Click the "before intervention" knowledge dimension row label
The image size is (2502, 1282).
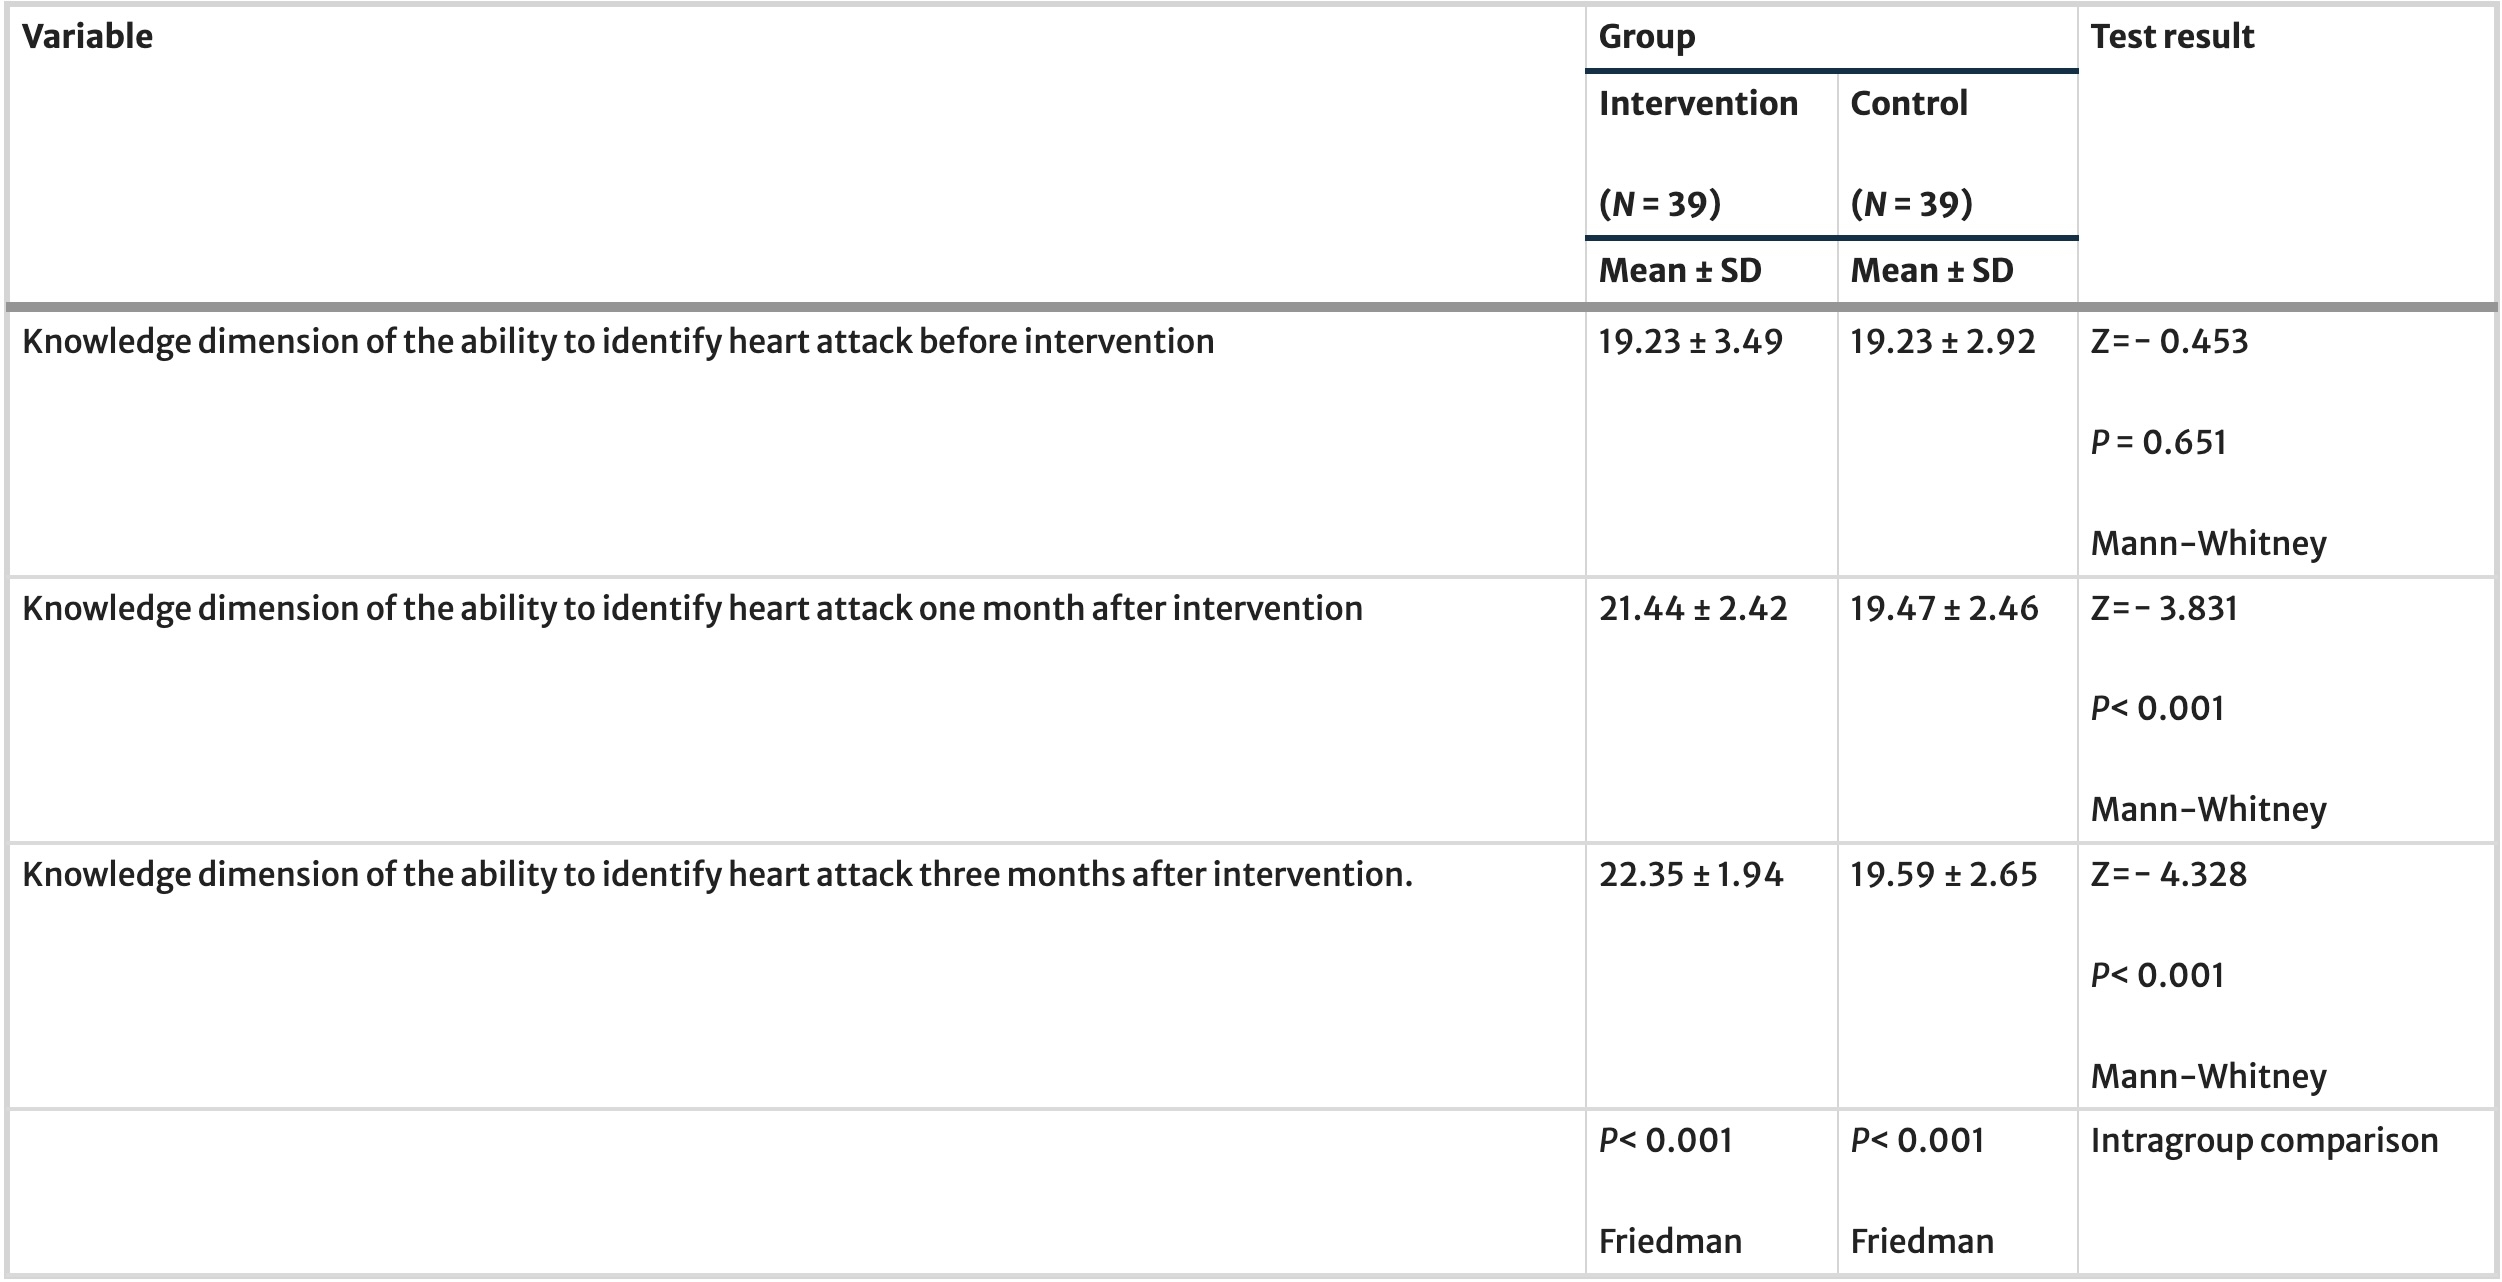[617, 342]
